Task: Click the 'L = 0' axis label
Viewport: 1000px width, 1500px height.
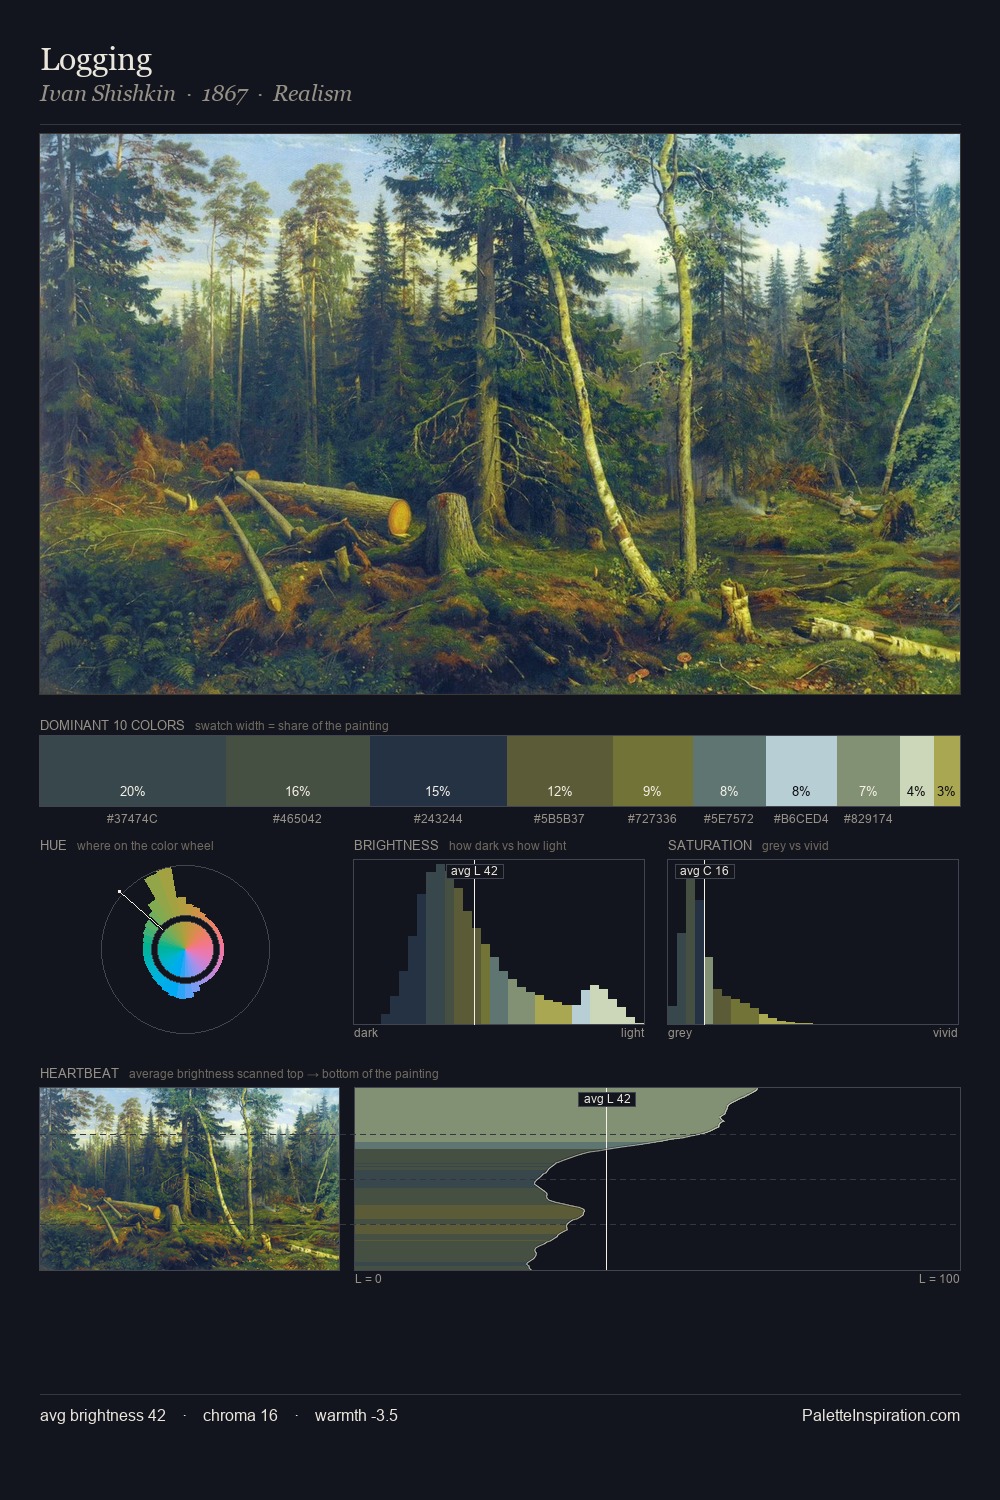Action: 368,1279
